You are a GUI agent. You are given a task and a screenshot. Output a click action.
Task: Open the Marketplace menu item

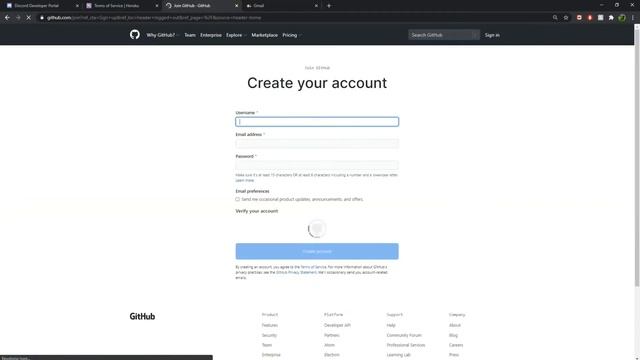(264, 35)
